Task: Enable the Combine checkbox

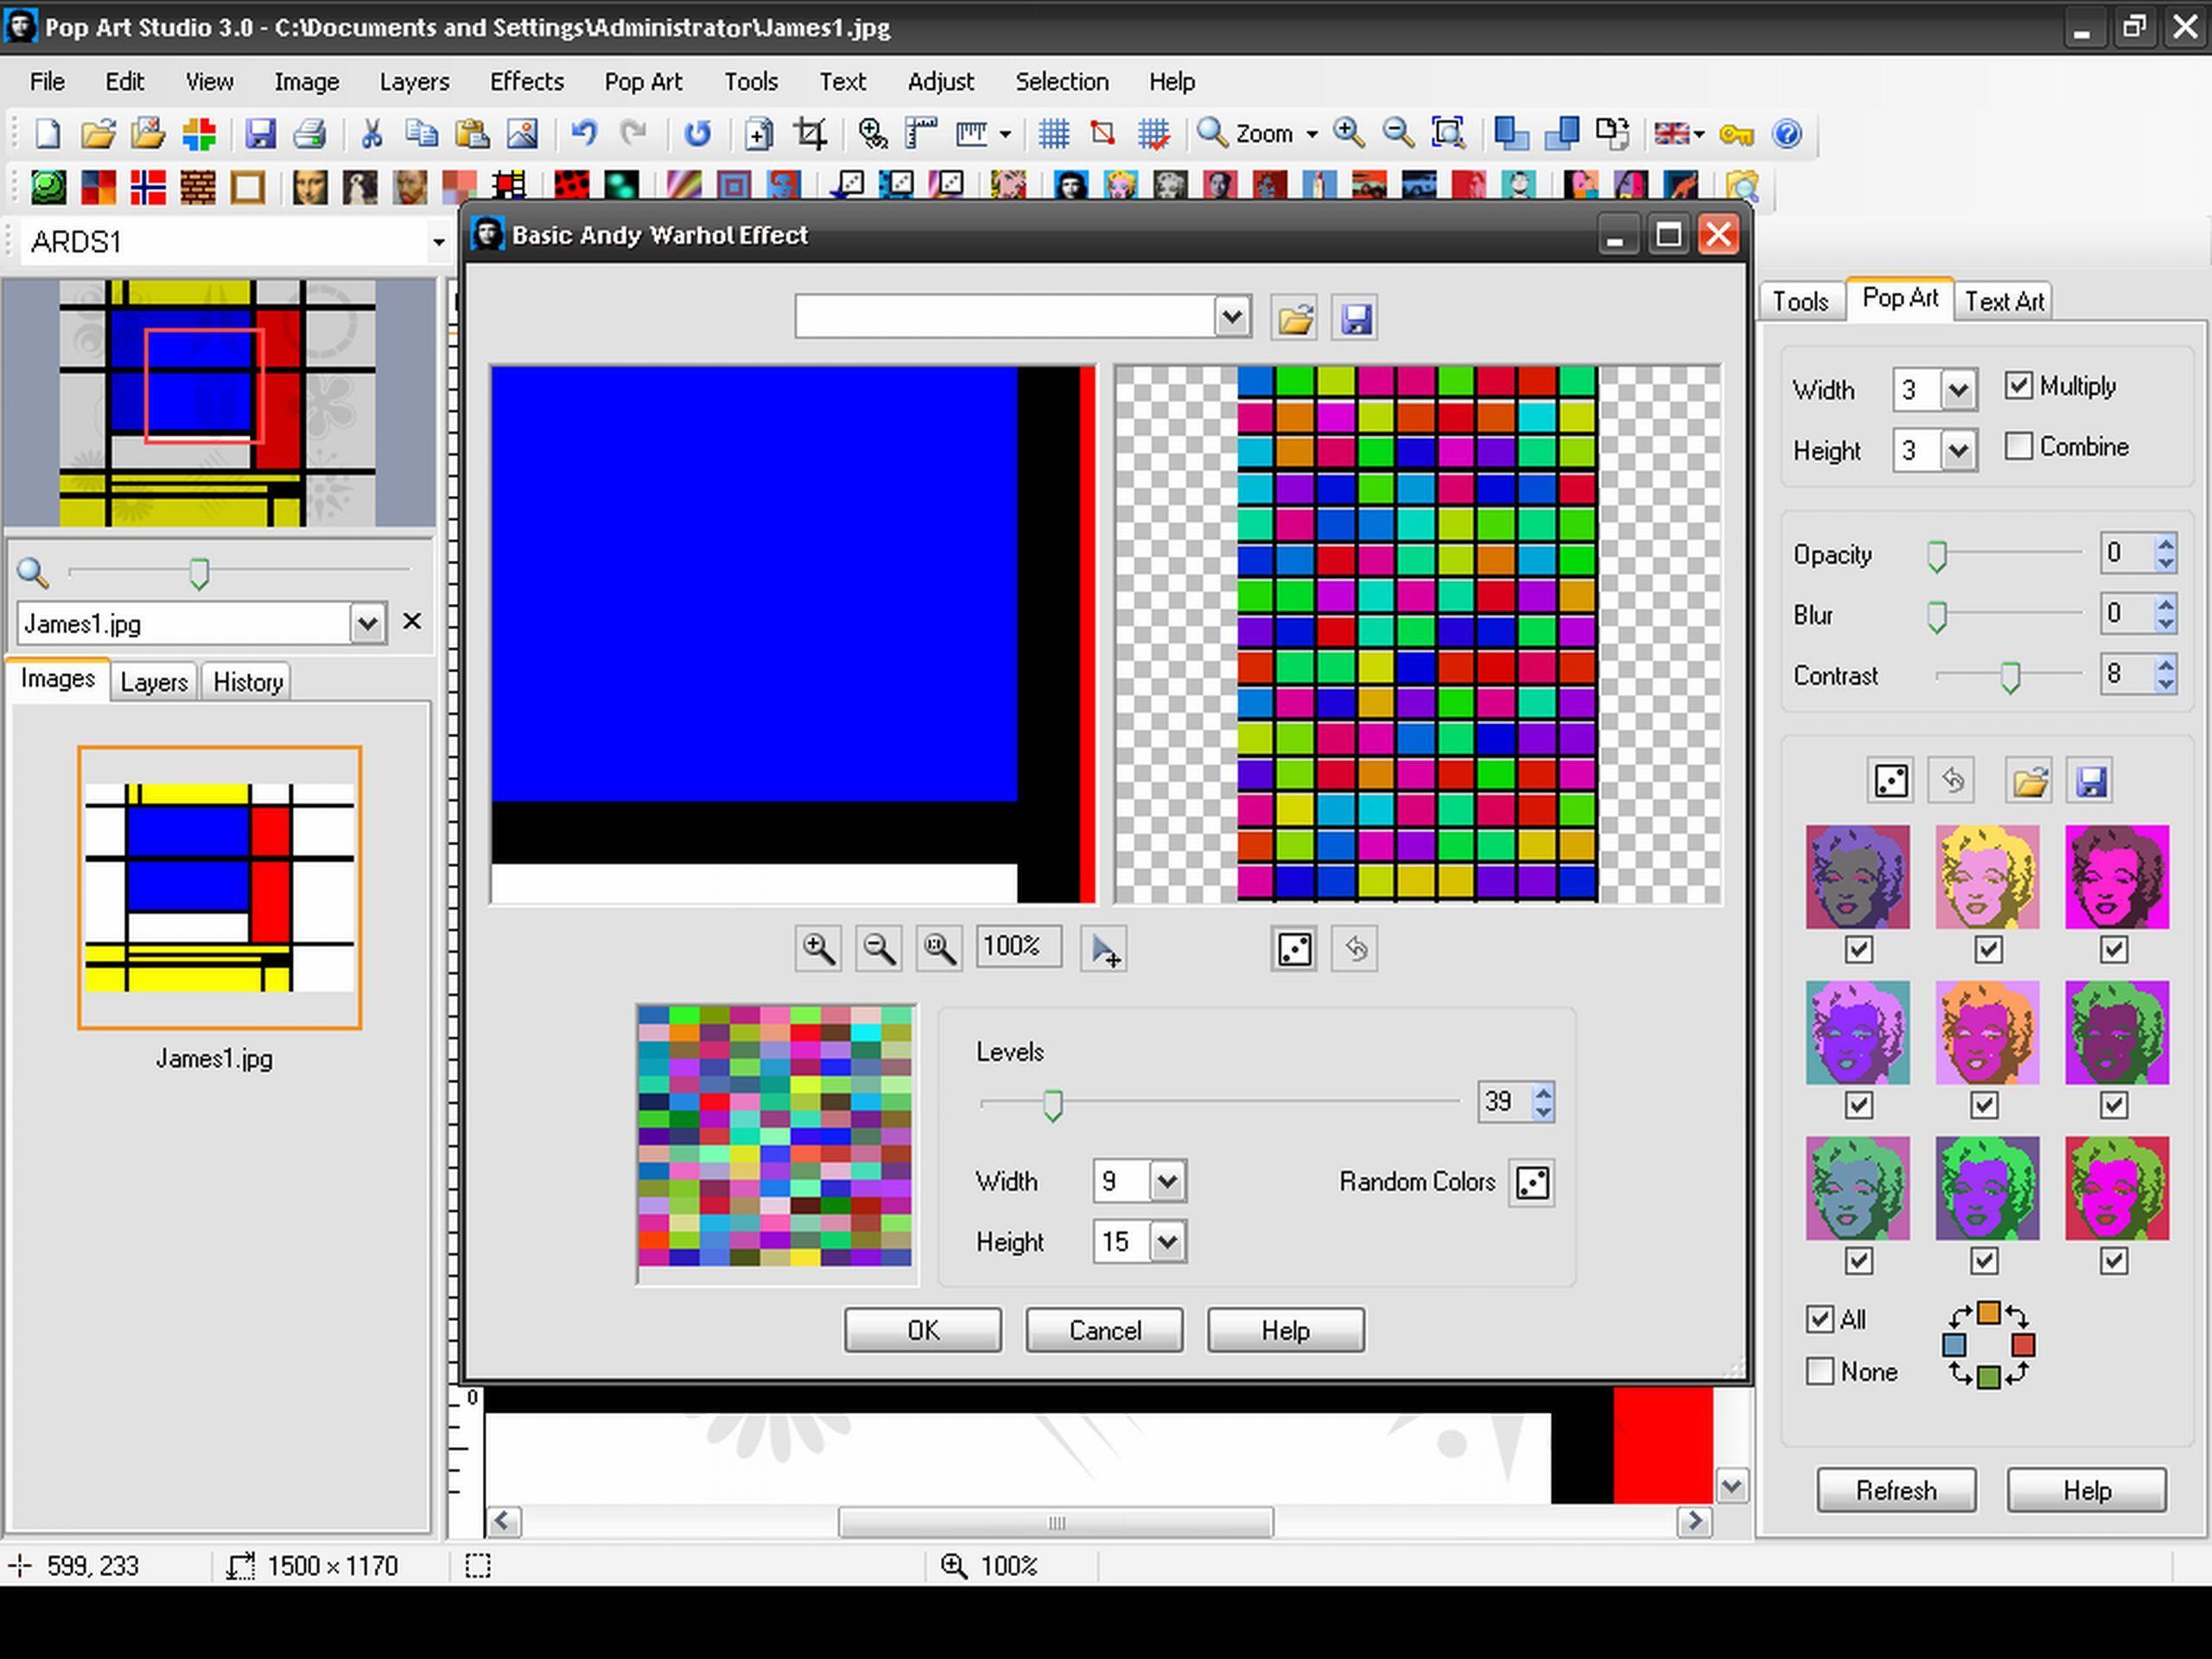Action: 2019,447
